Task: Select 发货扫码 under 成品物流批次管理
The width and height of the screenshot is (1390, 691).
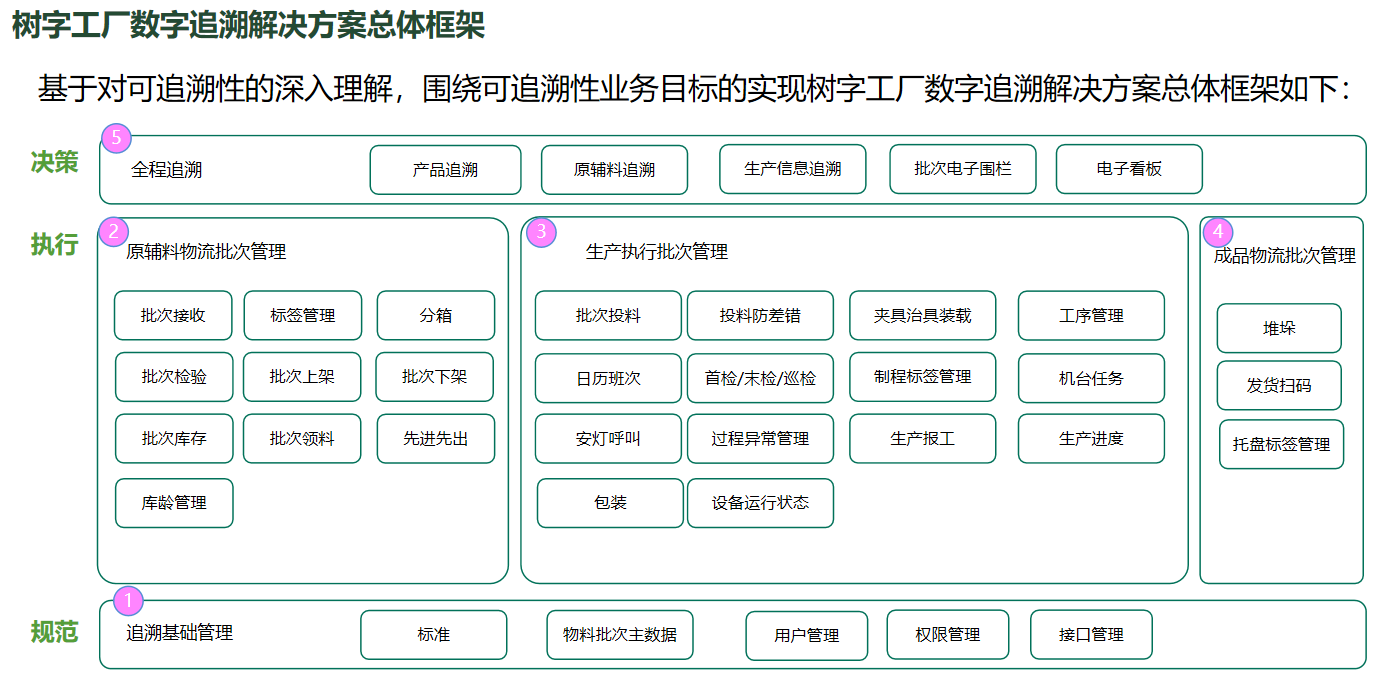Action: pyautogui.click(x=1281, y=386)
